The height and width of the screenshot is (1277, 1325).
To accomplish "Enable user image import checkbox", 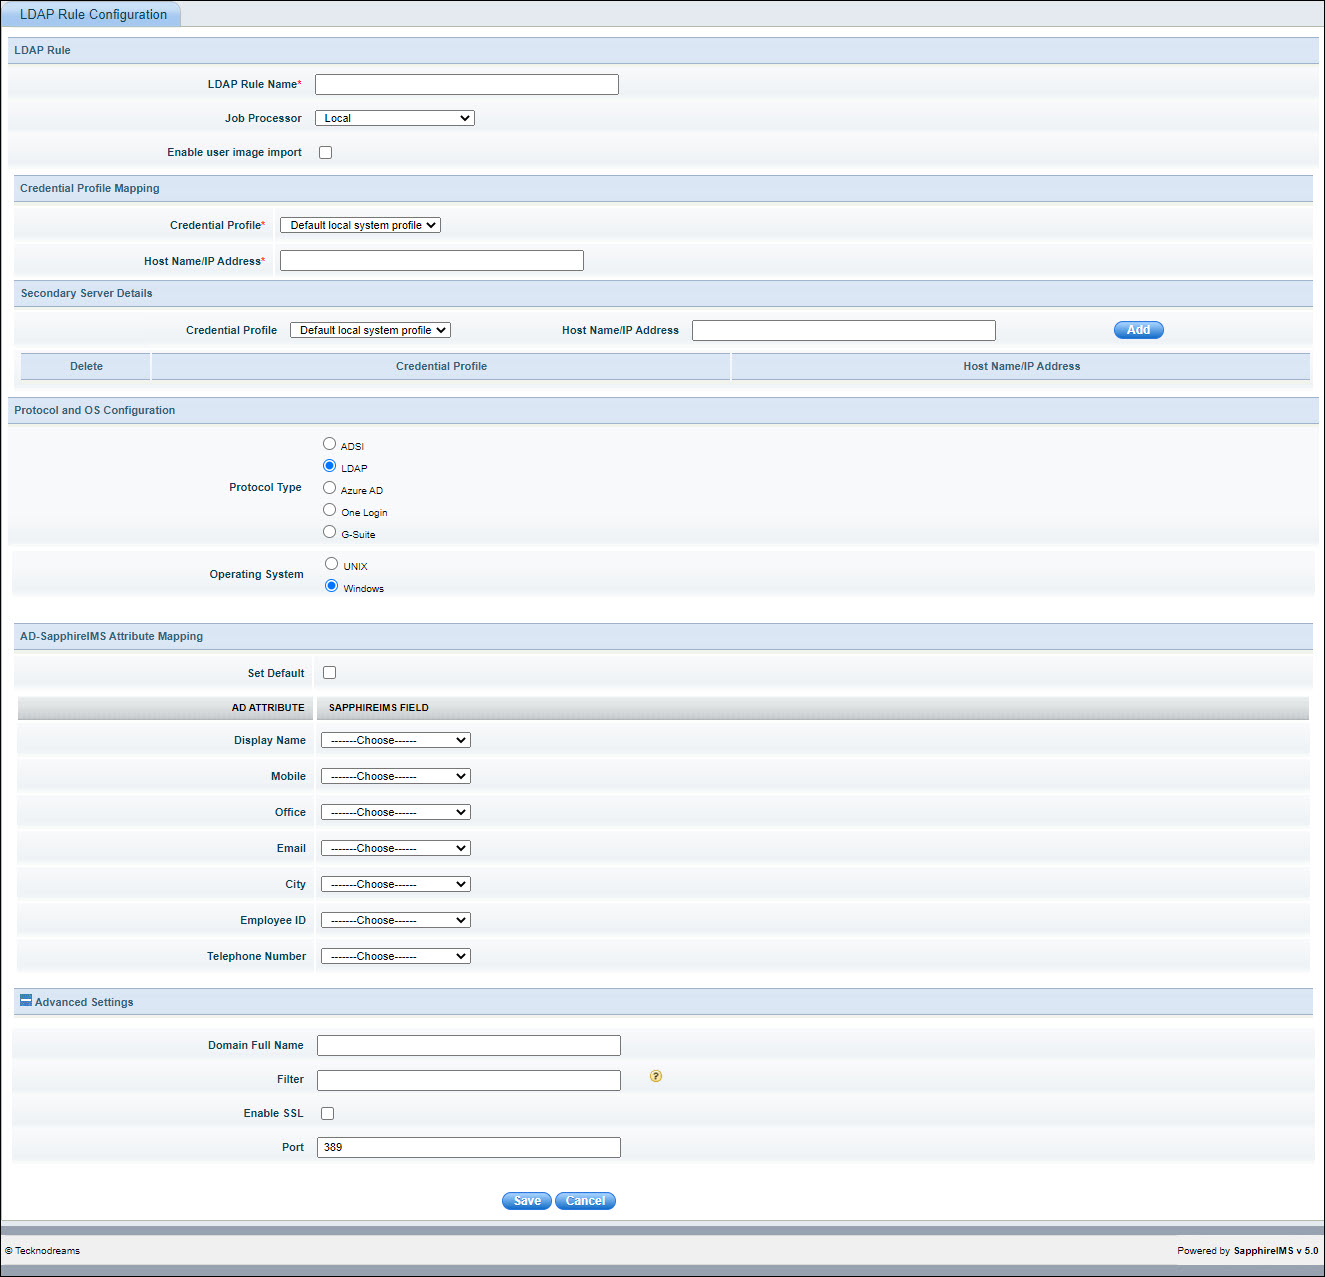I will (325, 153).
